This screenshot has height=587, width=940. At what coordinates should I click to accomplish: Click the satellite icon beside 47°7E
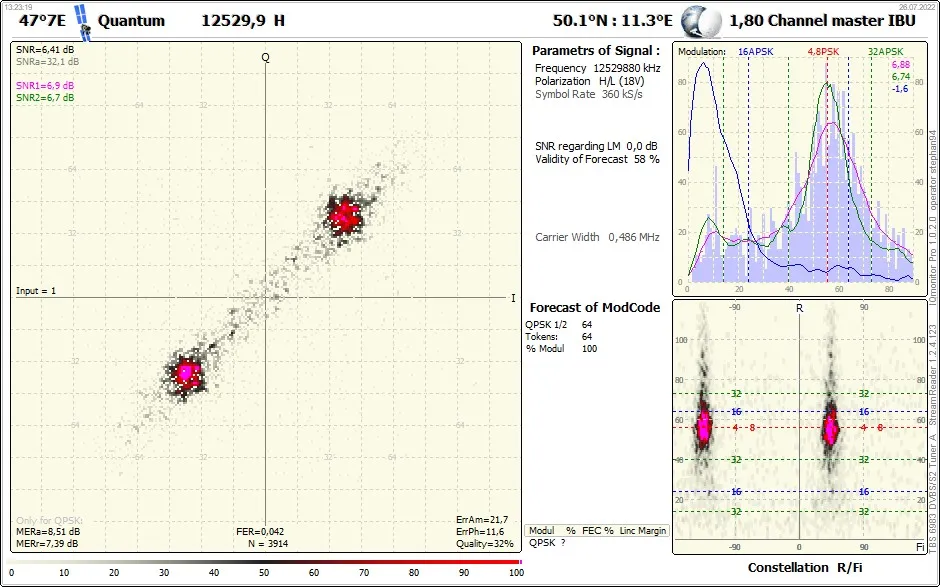(83, 23)
